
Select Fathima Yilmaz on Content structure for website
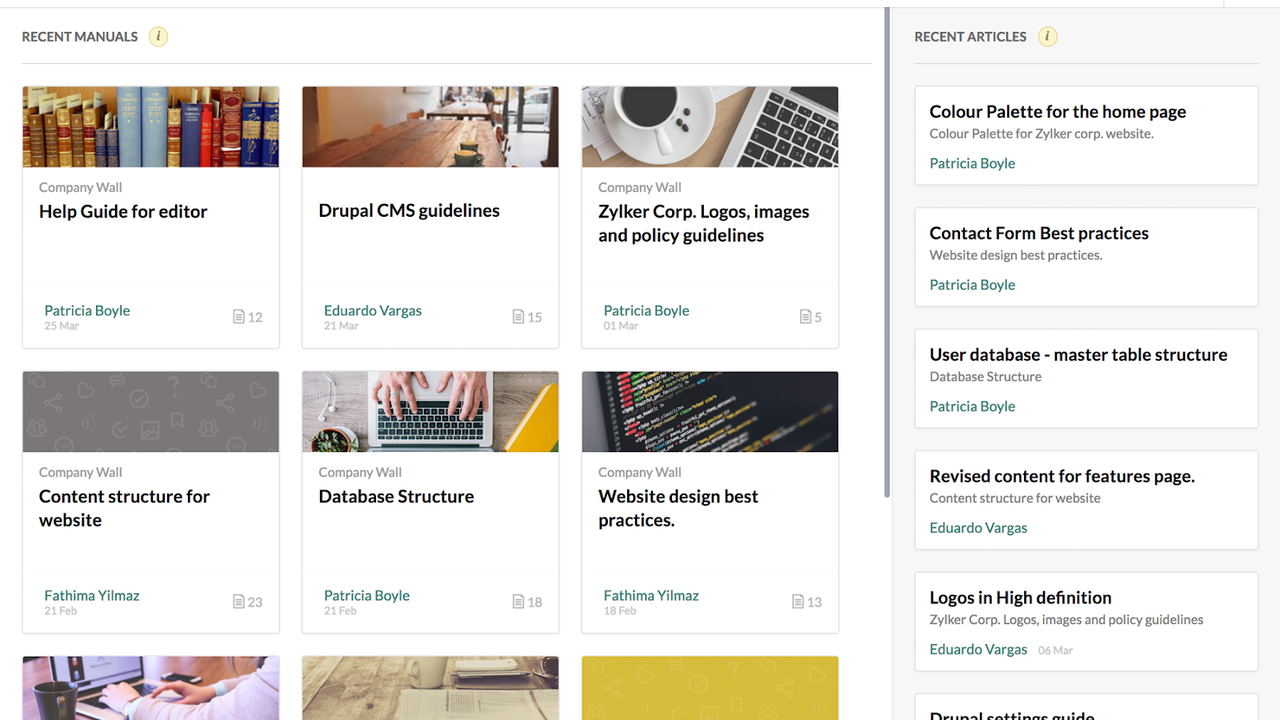click(x=91, y=595)
